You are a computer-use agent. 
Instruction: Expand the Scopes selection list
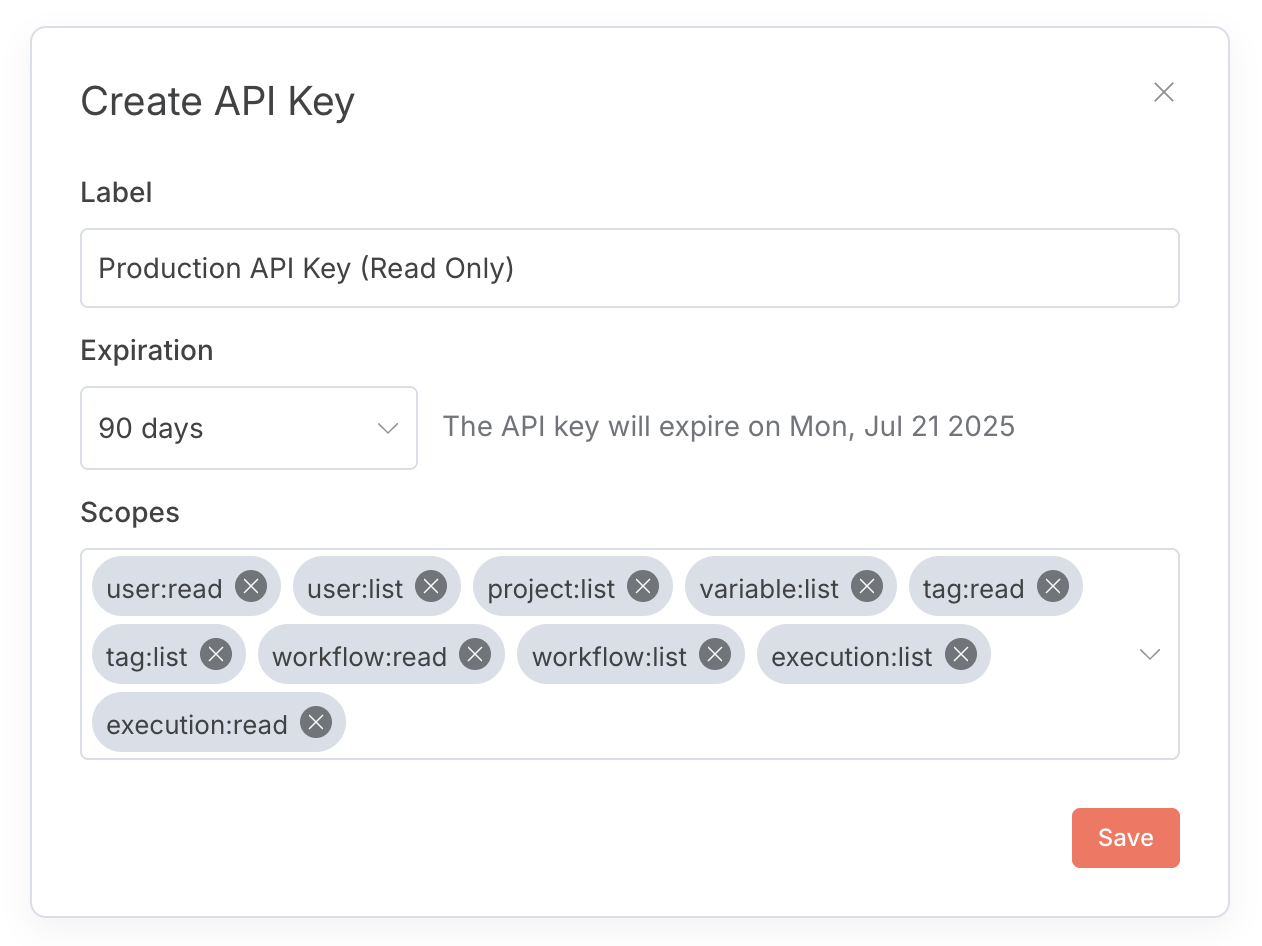pyautogui.click(x=1149, y=654)
